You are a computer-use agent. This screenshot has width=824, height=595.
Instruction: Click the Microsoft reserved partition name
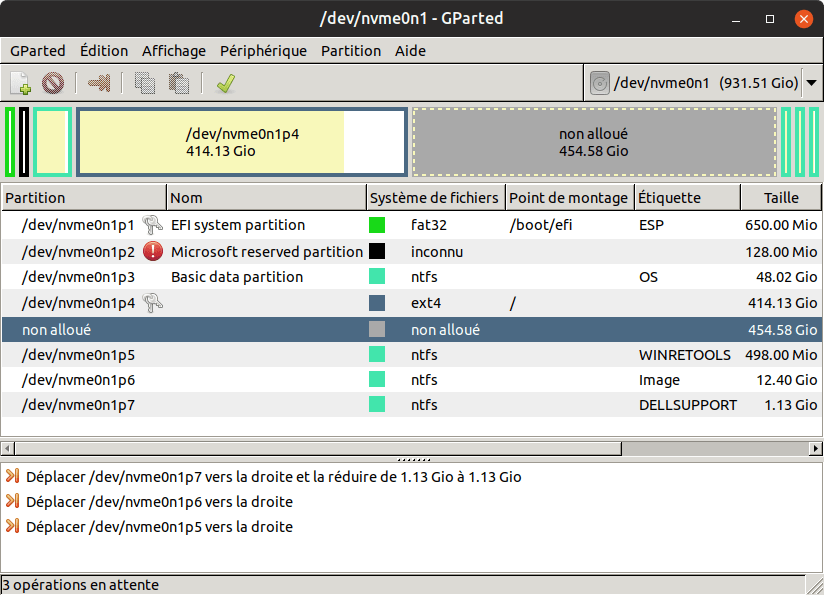(x=267, y=252)
